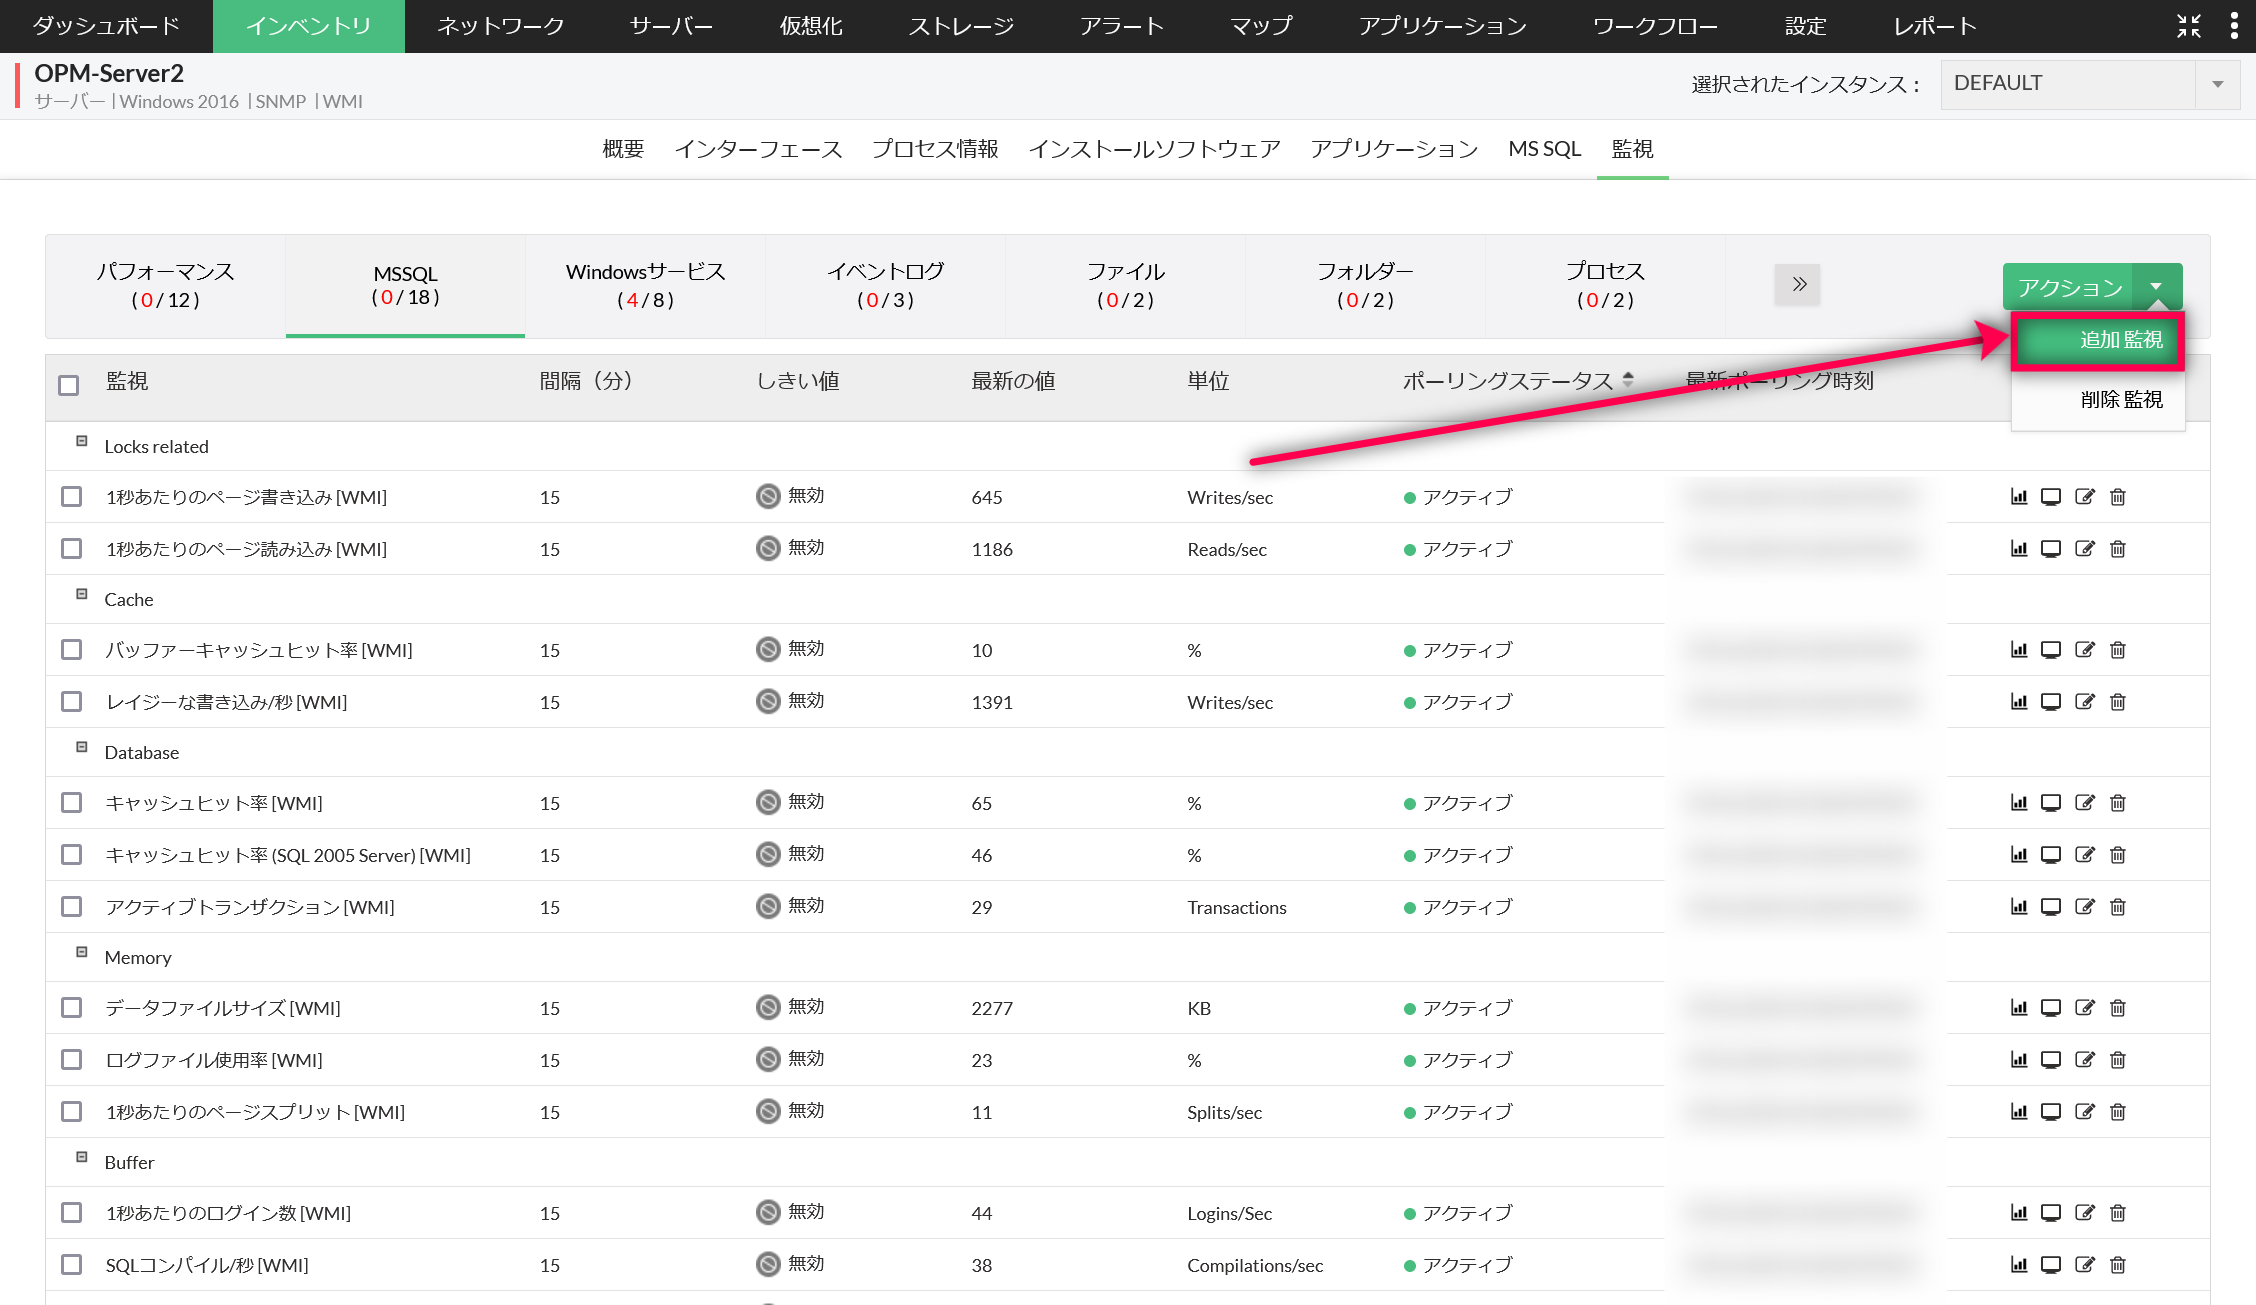This screenshot has width=2256, height=1305.
Task: Click monitor icon for バッファーキャッシュヒット率 row
Action: click(2050, 650)
